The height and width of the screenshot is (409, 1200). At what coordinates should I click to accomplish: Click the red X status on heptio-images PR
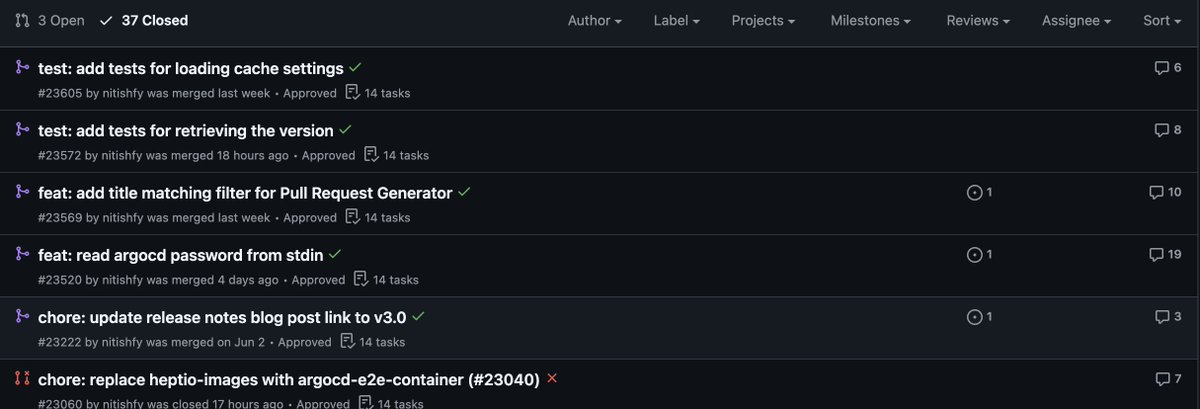(x=552, y=378)
